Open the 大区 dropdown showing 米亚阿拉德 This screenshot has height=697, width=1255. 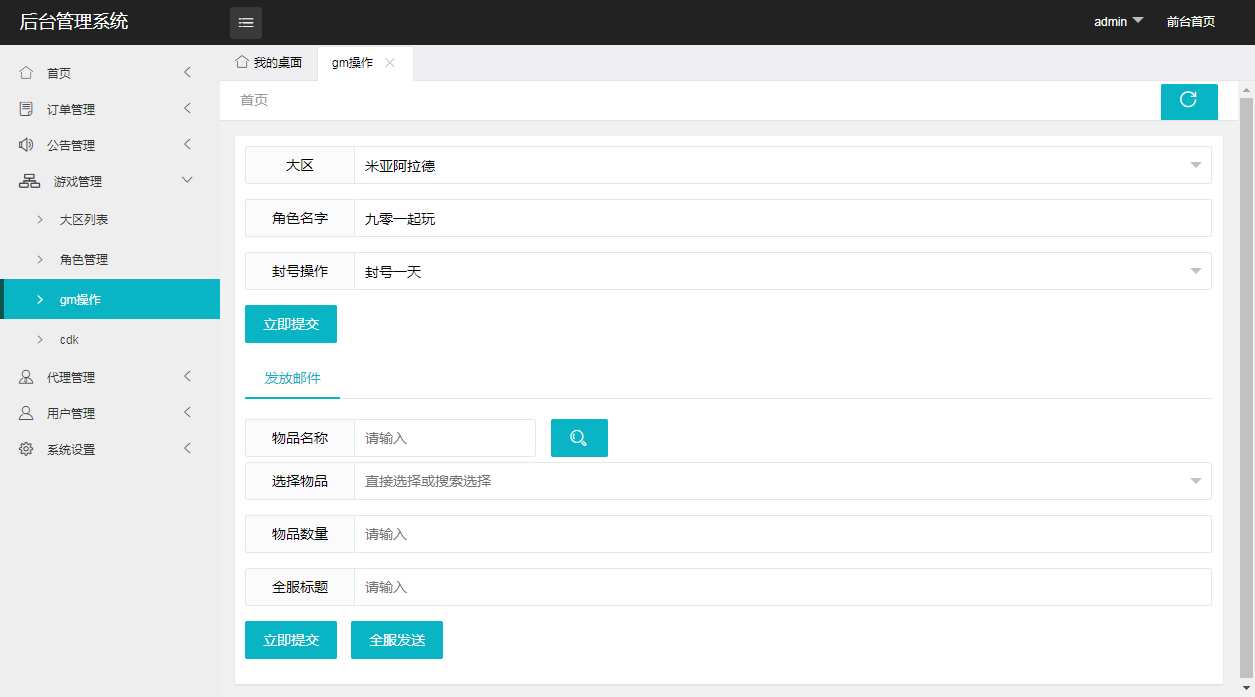pyautogui.click(x=780, y=165)
